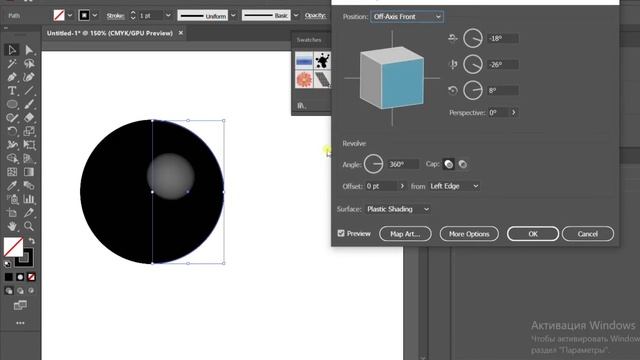Select the Gradient tool
Image resolution: width=640 pixels, height=360 pixels.
tap(29, 172)
